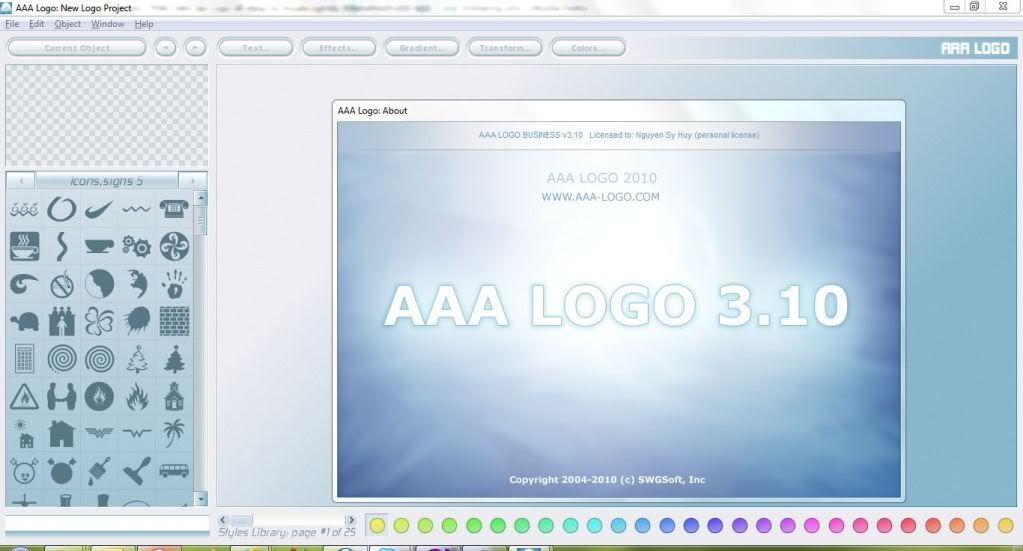The image size is (1023, 551).
Task: Select the cyan style swatch
Action: tap(594, 525)
